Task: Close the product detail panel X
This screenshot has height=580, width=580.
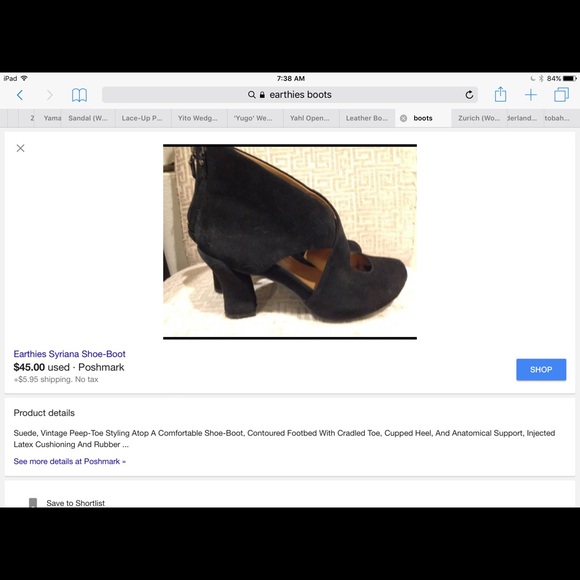Action: [x=20, y=148]
